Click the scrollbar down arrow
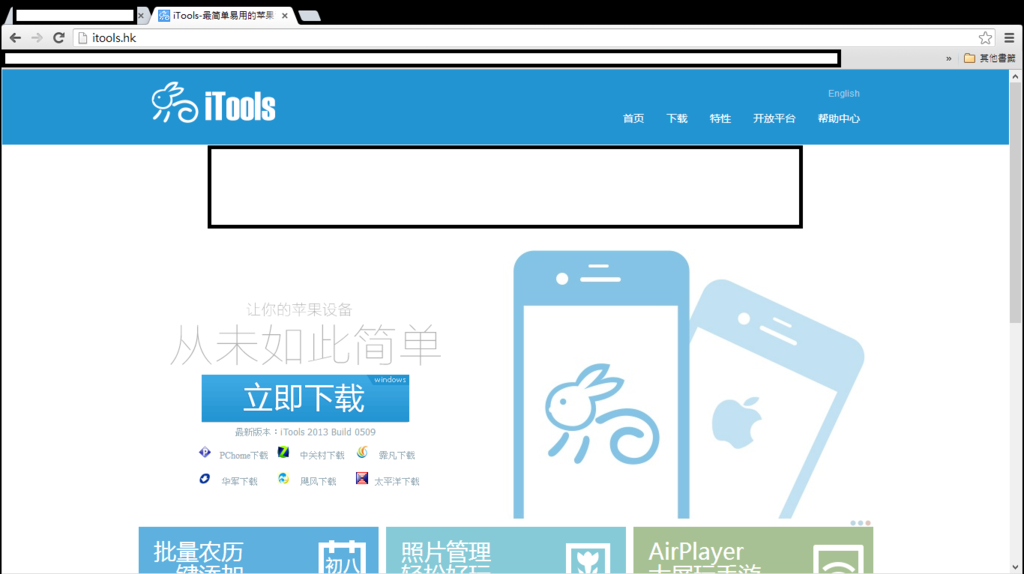 point(1015,567)
